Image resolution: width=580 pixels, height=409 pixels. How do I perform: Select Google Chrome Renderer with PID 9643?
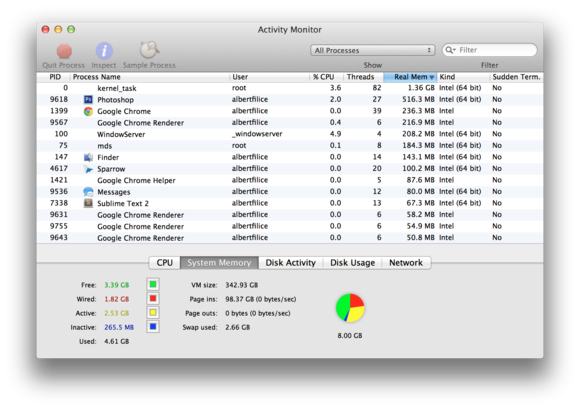tap(290, 237)
